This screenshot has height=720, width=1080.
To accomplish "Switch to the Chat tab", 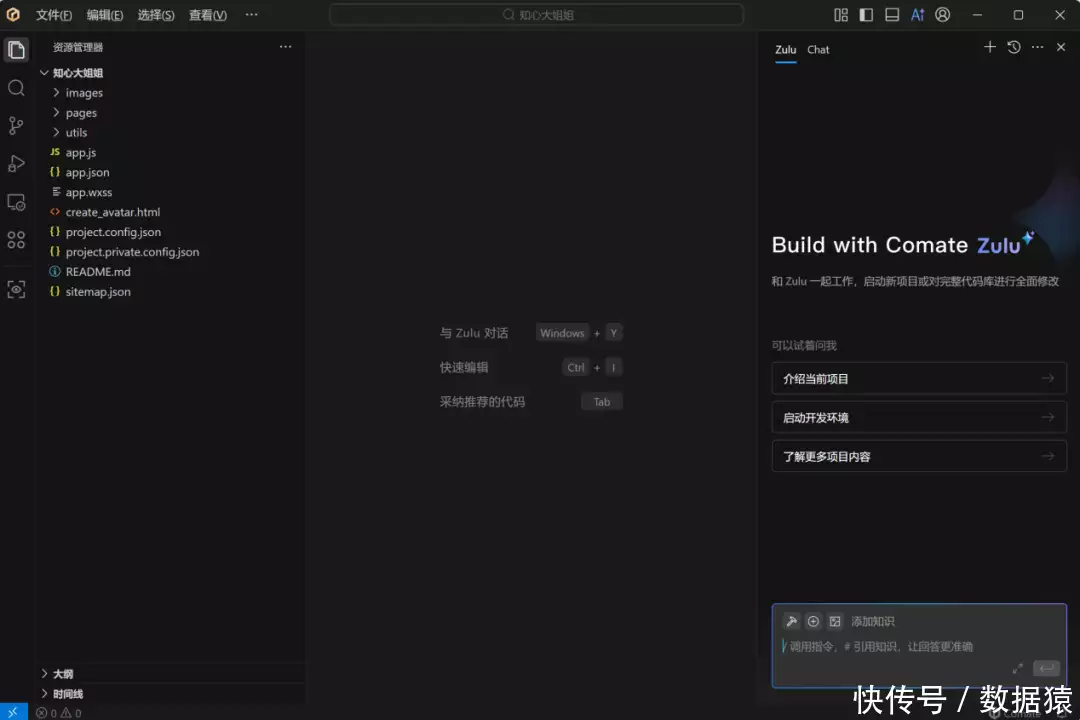I will pos(818,50).
